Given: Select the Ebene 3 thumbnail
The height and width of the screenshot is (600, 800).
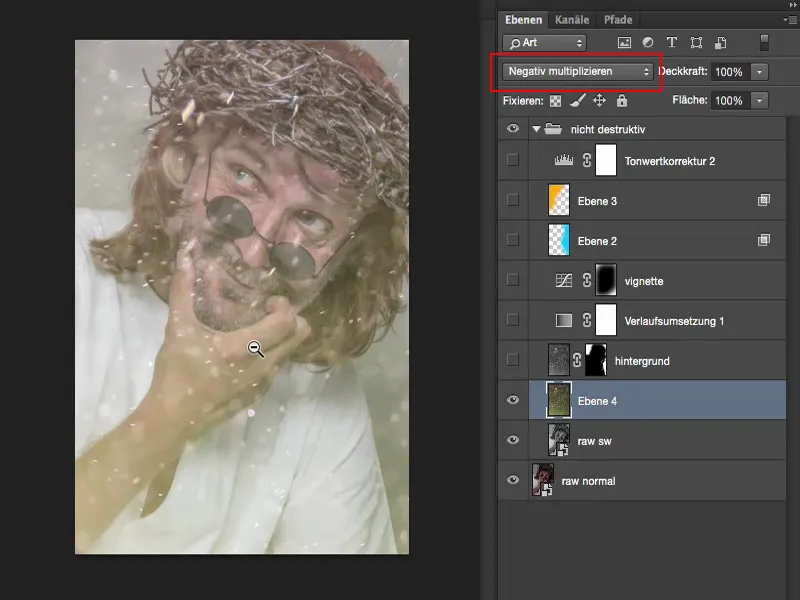Looking at the screenshot, I should [x=559, y=200].
